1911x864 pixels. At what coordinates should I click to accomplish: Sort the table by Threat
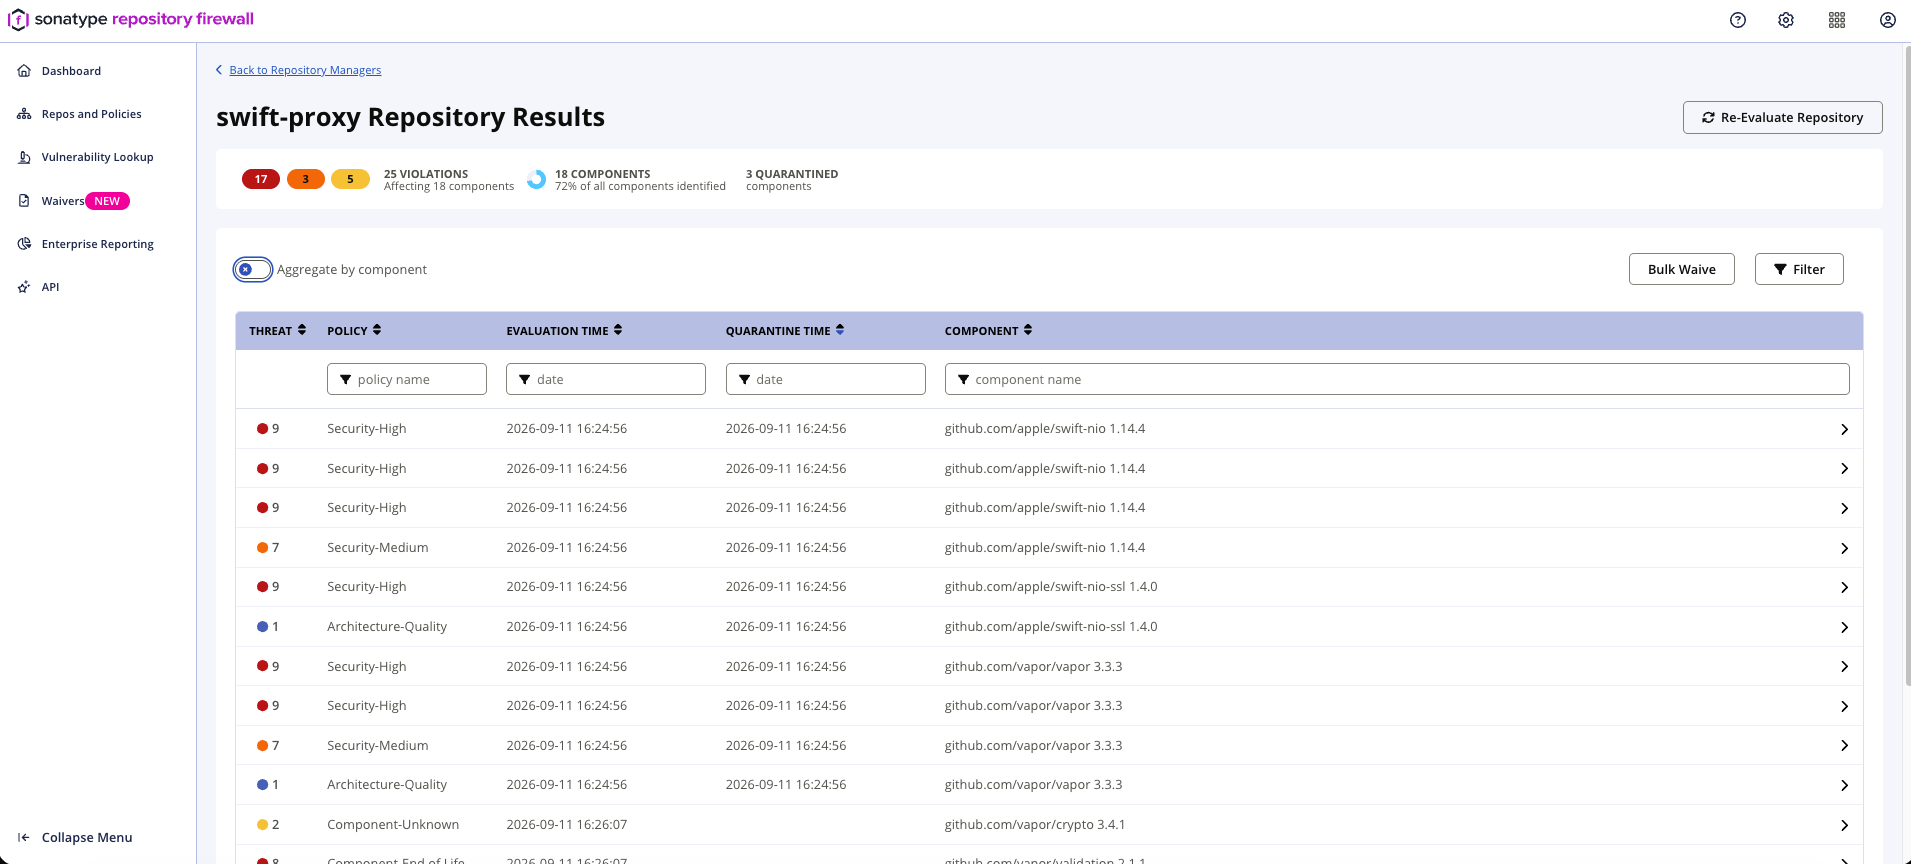277,331
